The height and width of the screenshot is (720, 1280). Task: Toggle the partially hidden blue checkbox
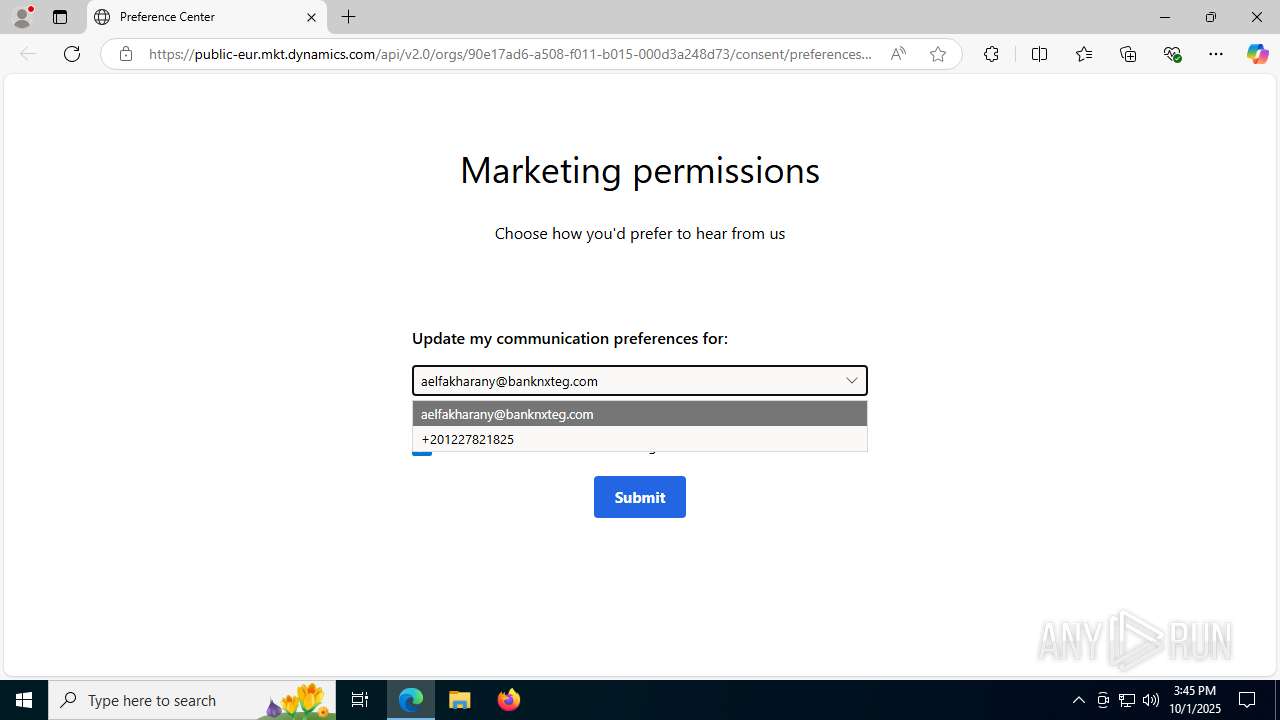click(x=422, y=450)
